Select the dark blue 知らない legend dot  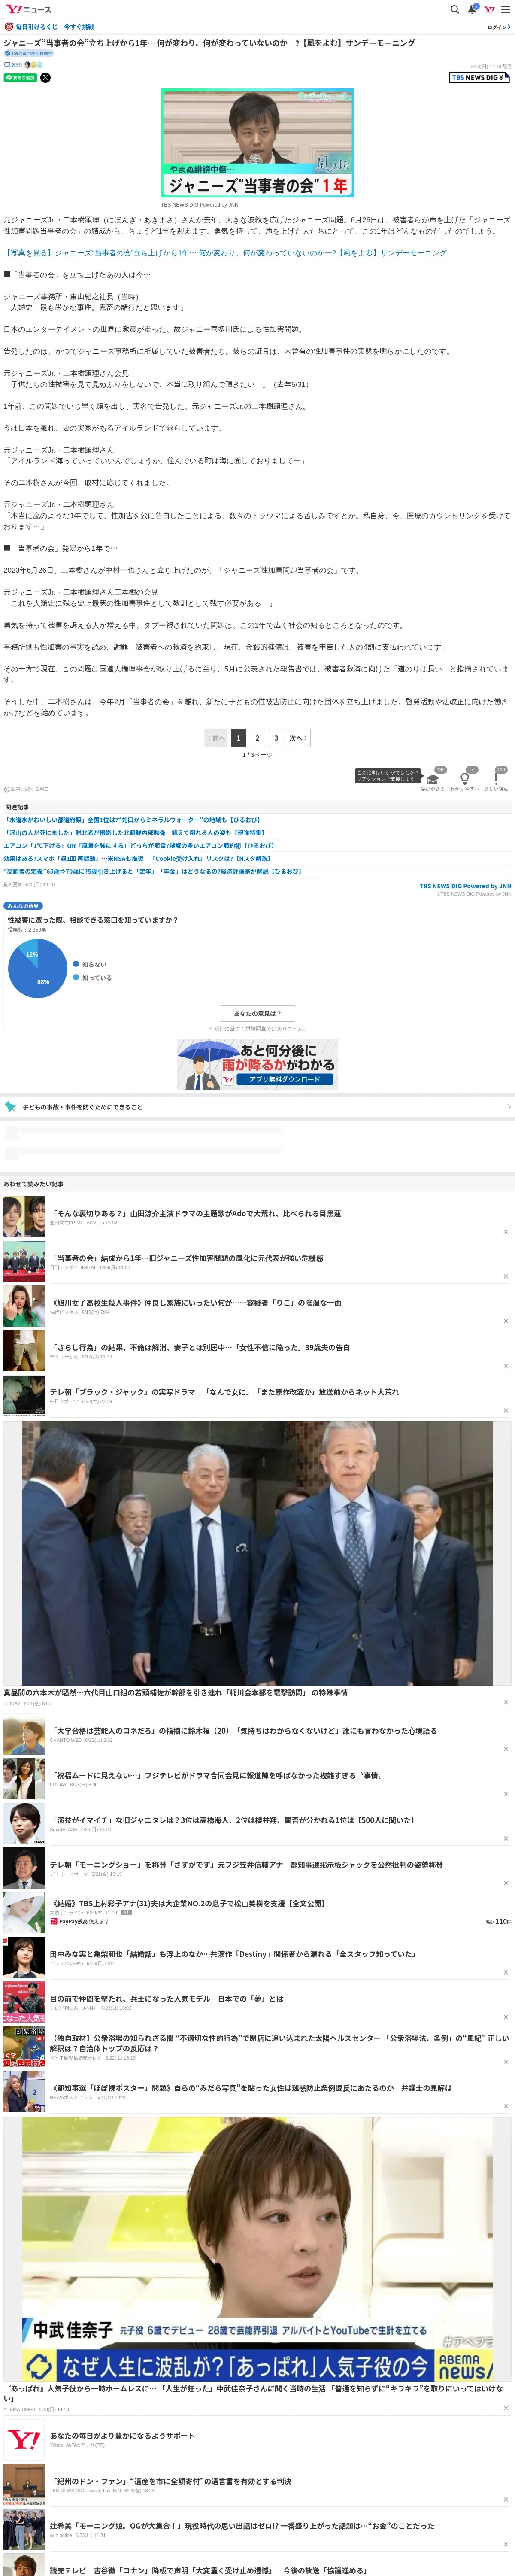coord(76,964)
